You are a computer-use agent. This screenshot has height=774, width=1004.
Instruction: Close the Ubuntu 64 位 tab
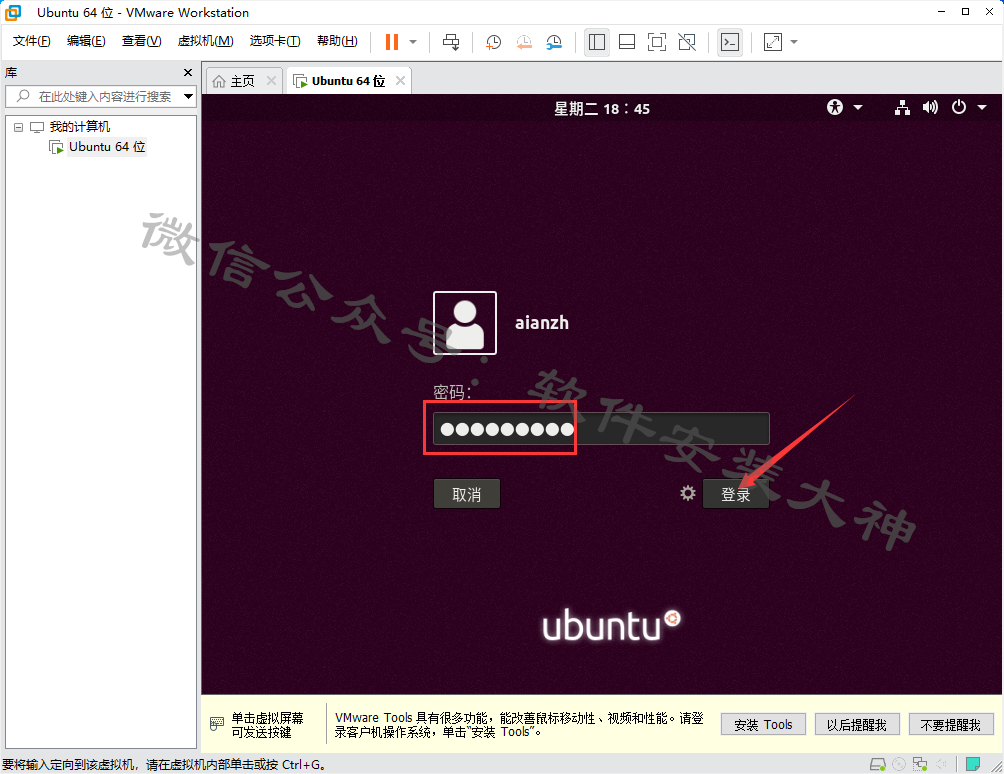[400, 81]
